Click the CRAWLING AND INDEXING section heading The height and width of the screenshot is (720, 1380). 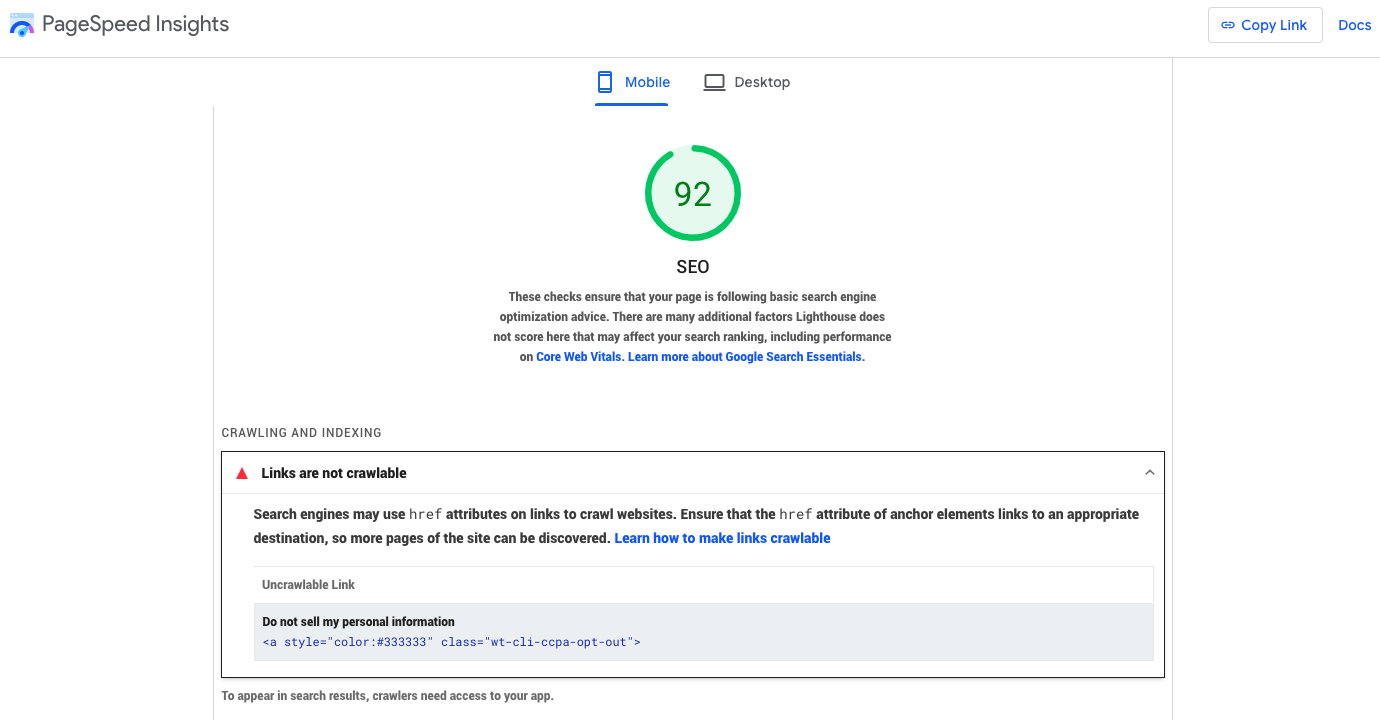pos(301,433)
